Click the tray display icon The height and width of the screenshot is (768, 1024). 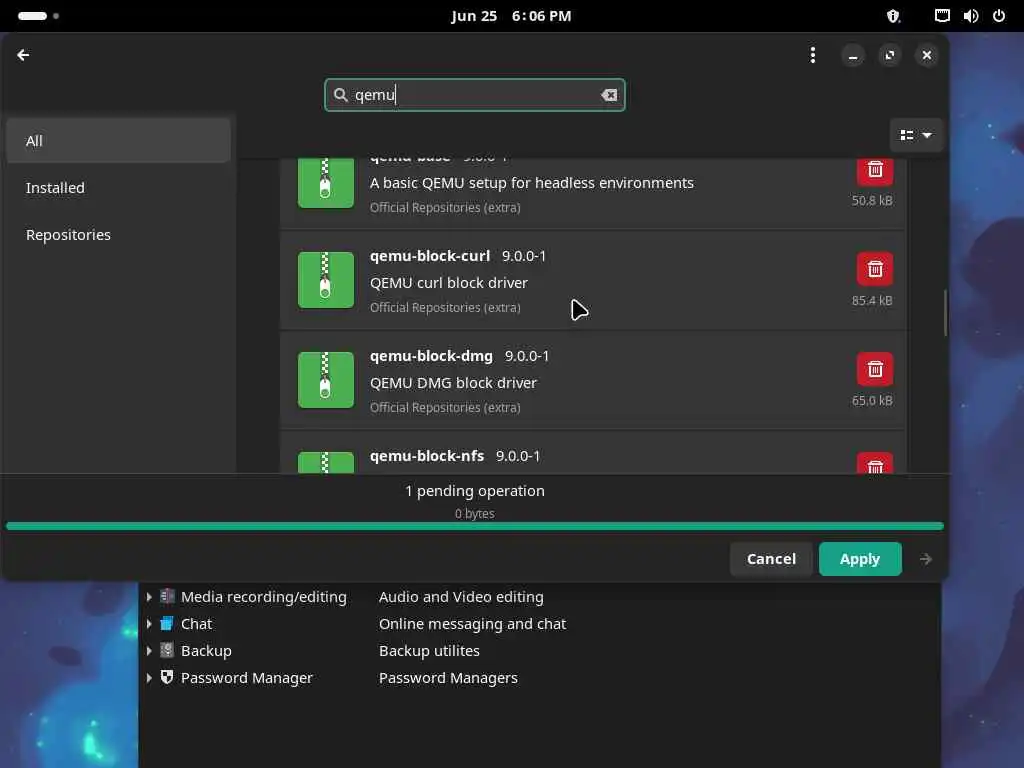pyautogui.click(x=942, y=16)
